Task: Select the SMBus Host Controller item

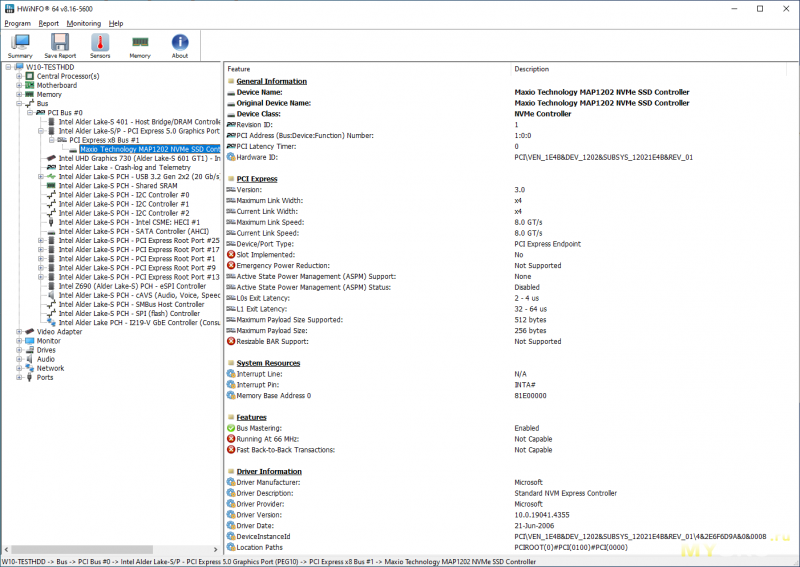Action: coord(131,305)
